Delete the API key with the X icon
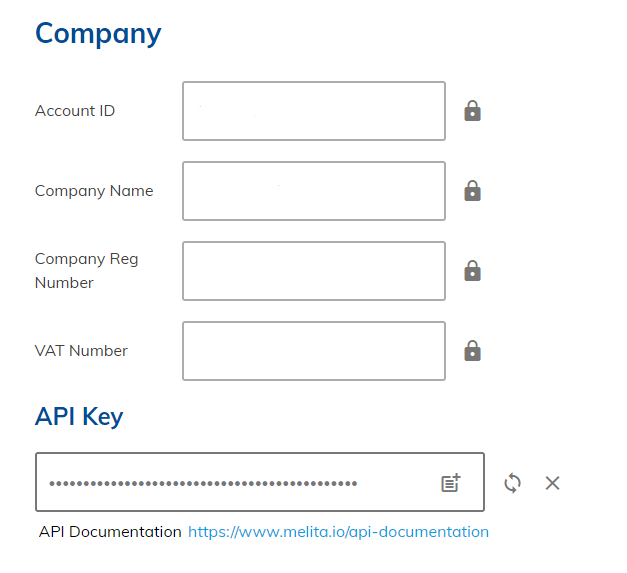Image resolution: width=627 pixels, height=573 pixels. point(552,483)
